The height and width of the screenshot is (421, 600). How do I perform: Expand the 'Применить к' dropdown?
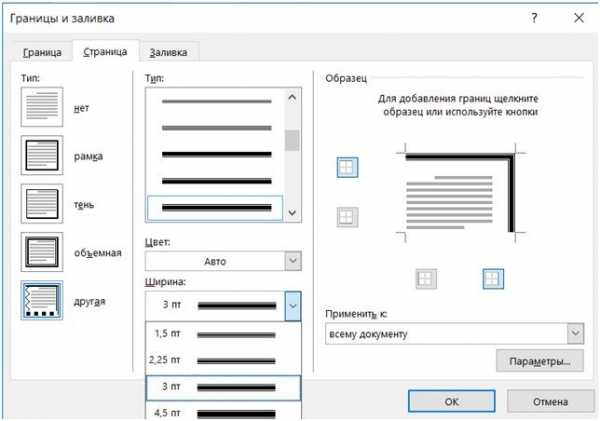pyautogui.click(x=574, y=333)
